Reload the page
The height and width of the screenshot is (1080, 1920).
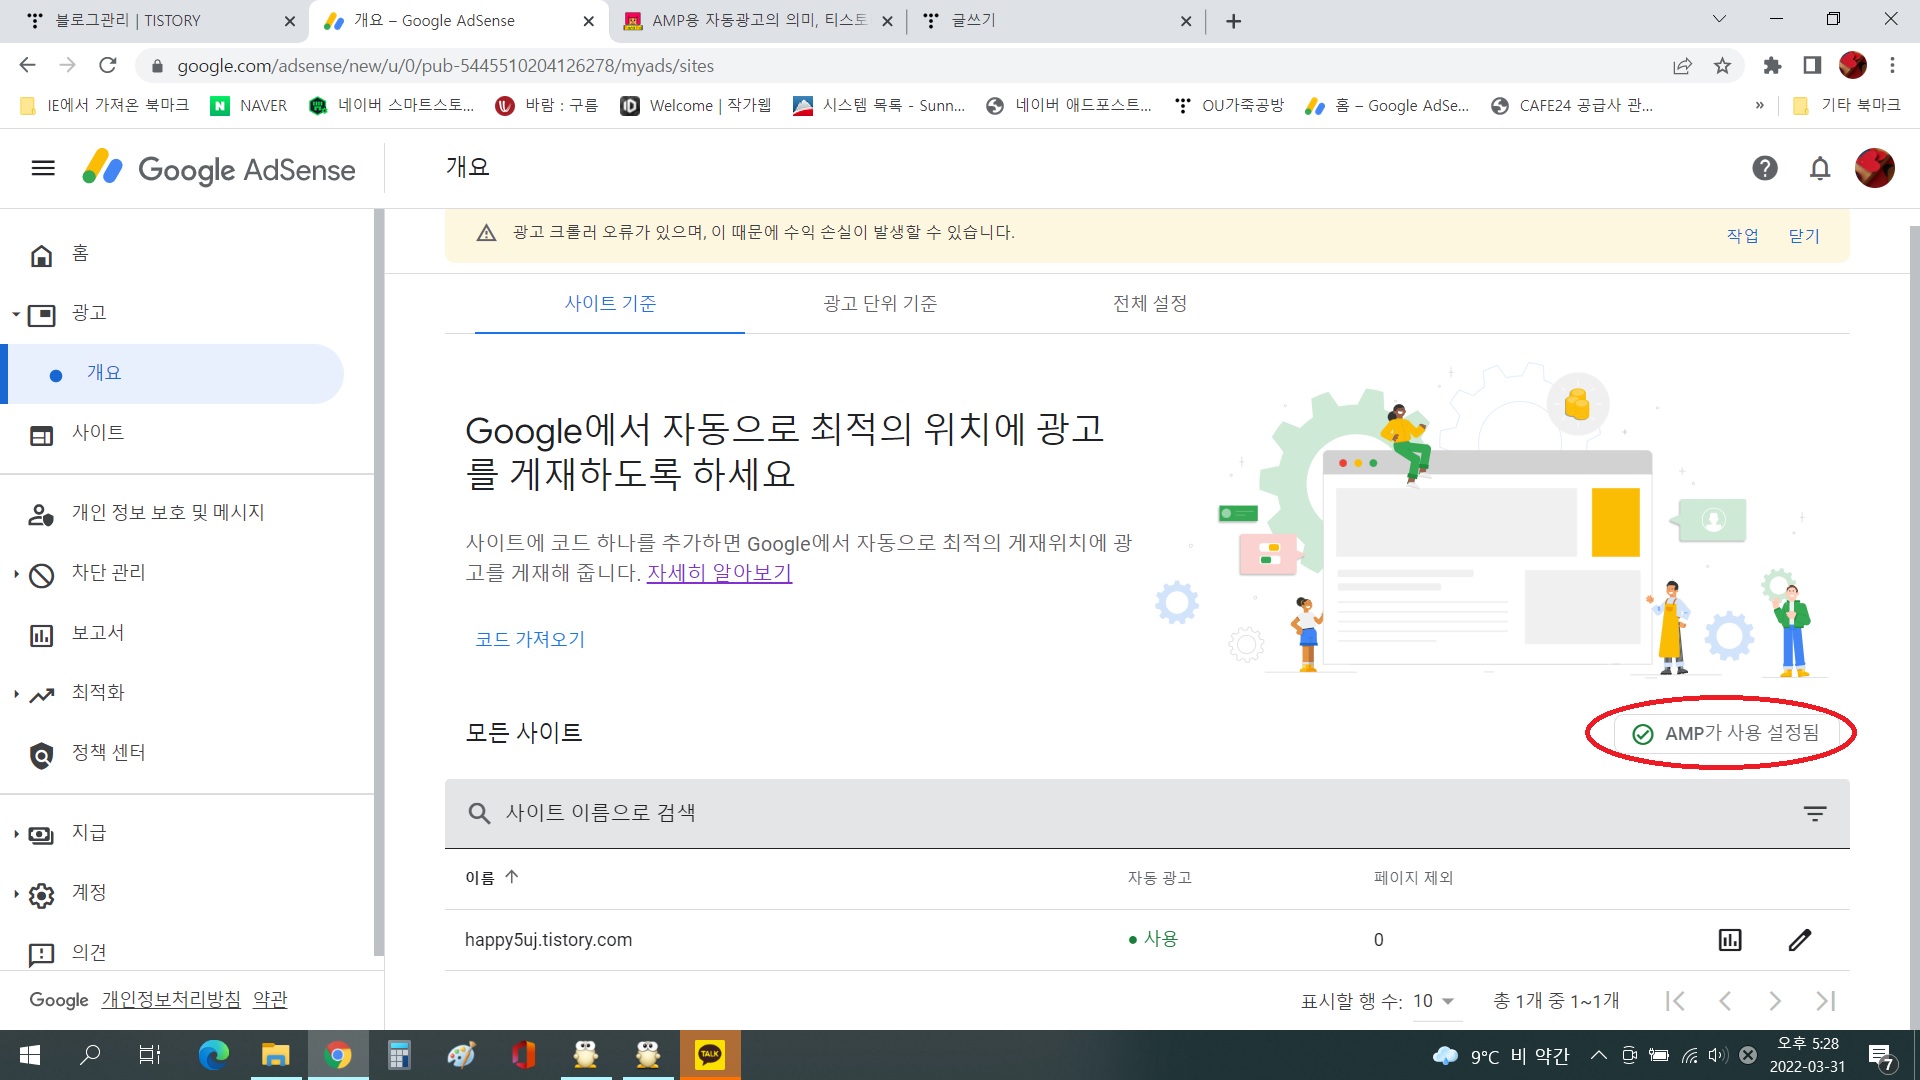point(108,66)
